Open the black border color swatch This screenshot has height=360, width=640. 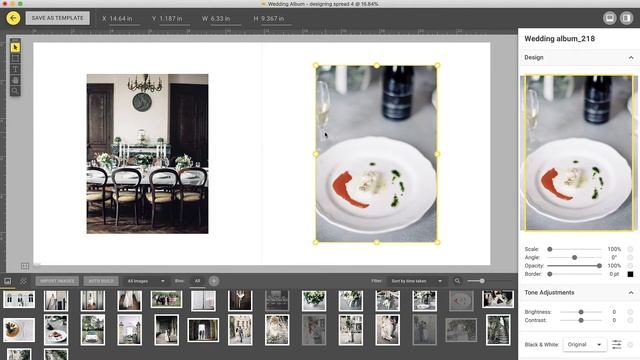click(630, 274)
